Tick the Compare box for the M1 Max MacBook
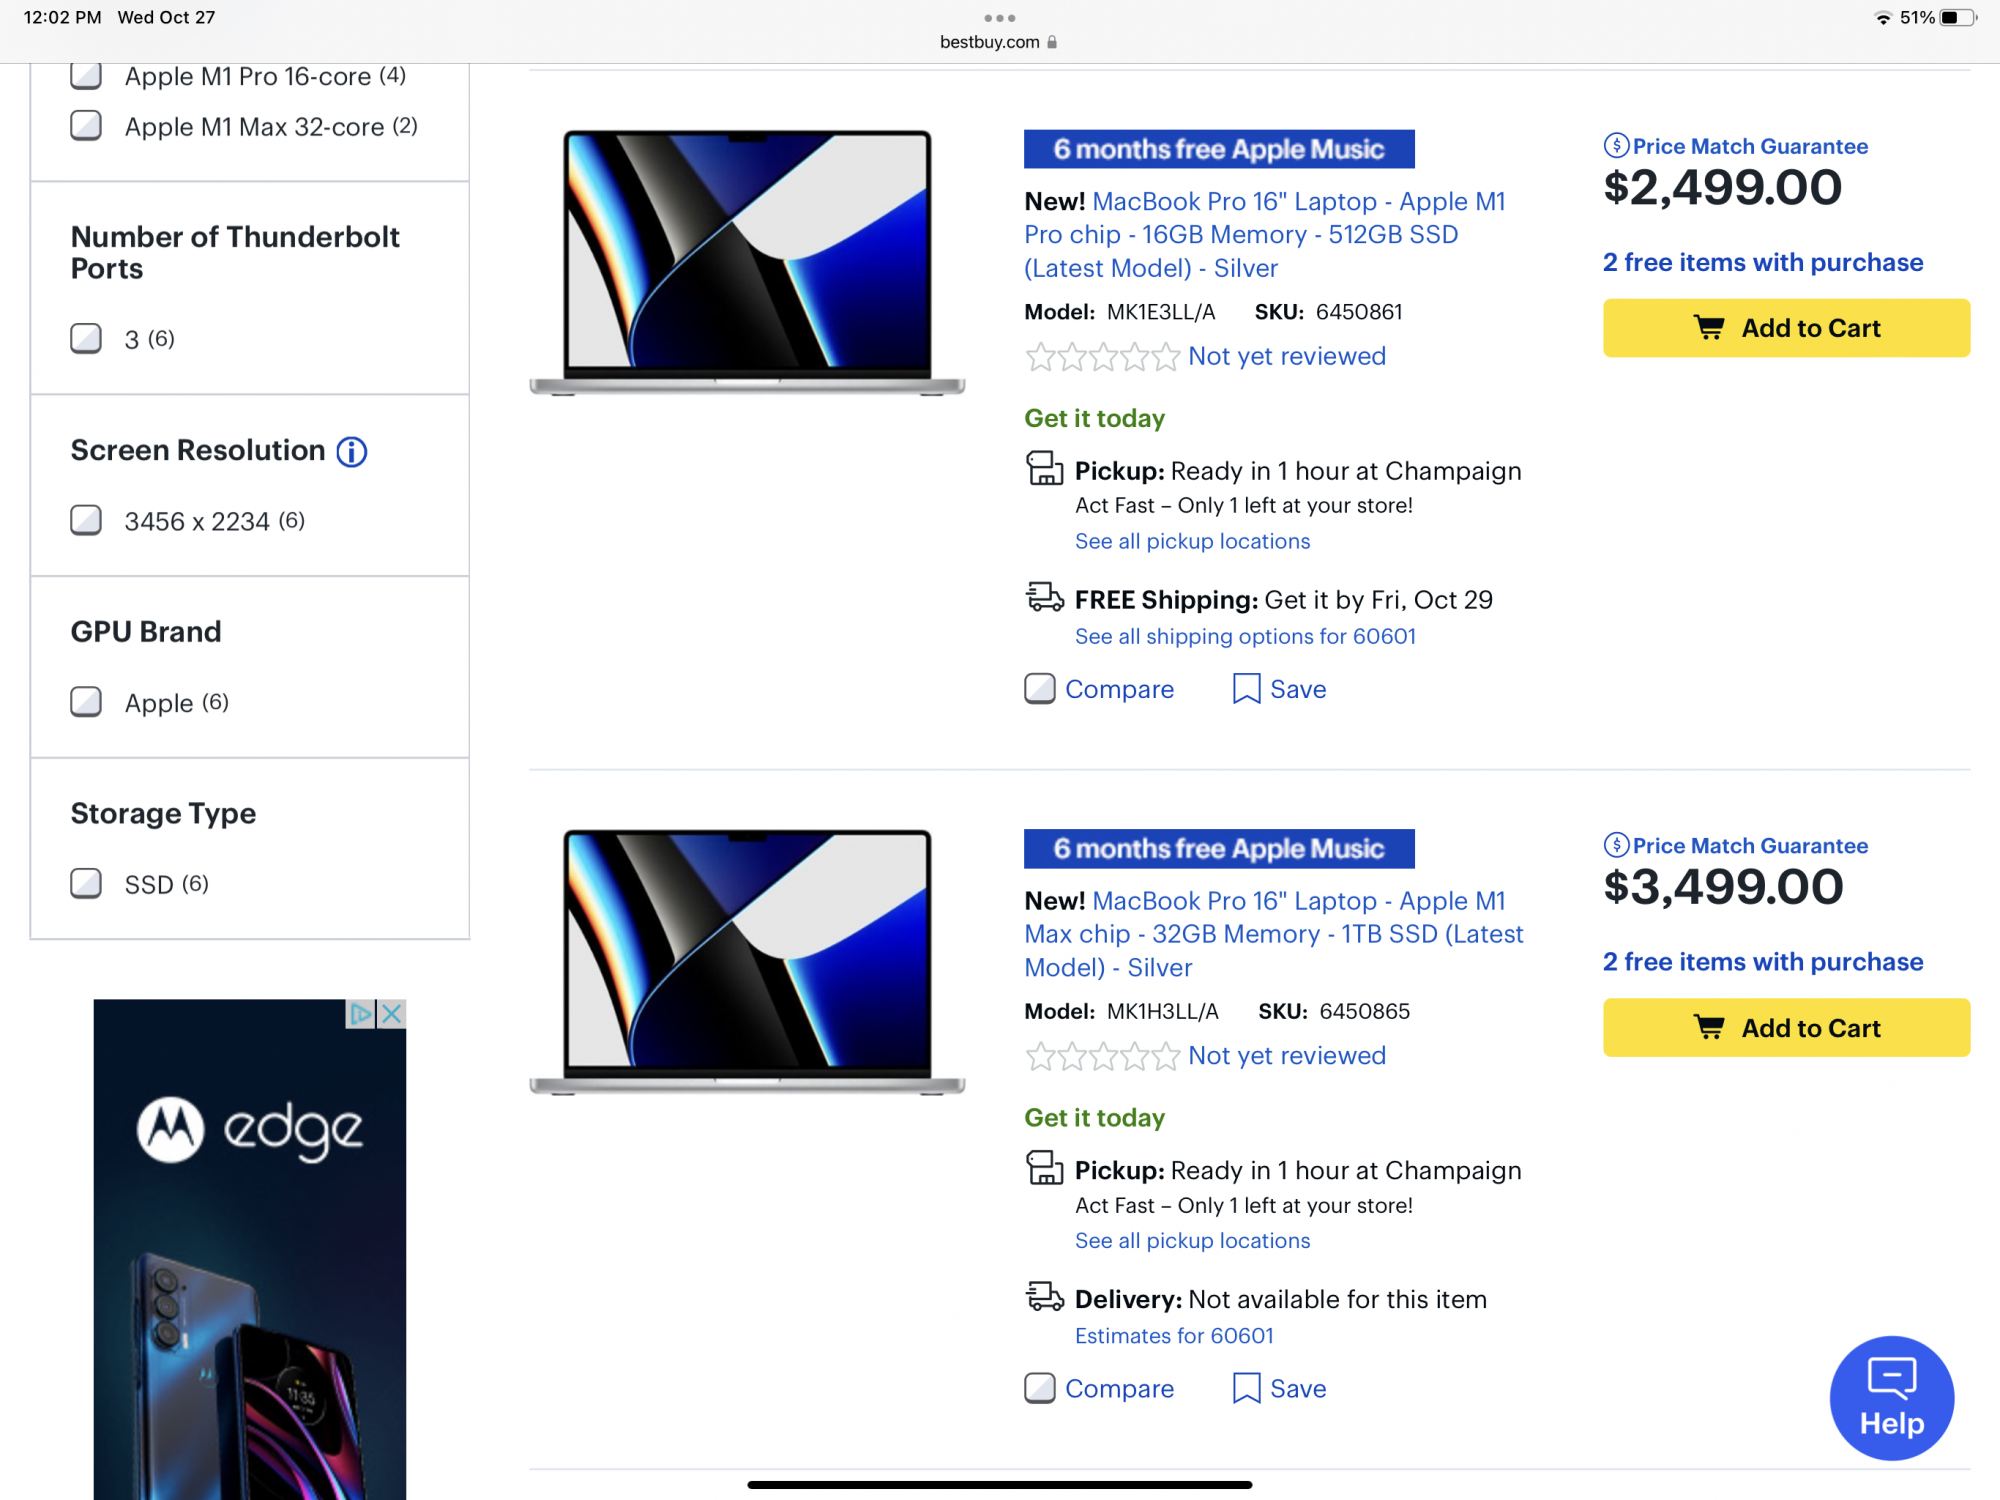 click(1040, 1388)
